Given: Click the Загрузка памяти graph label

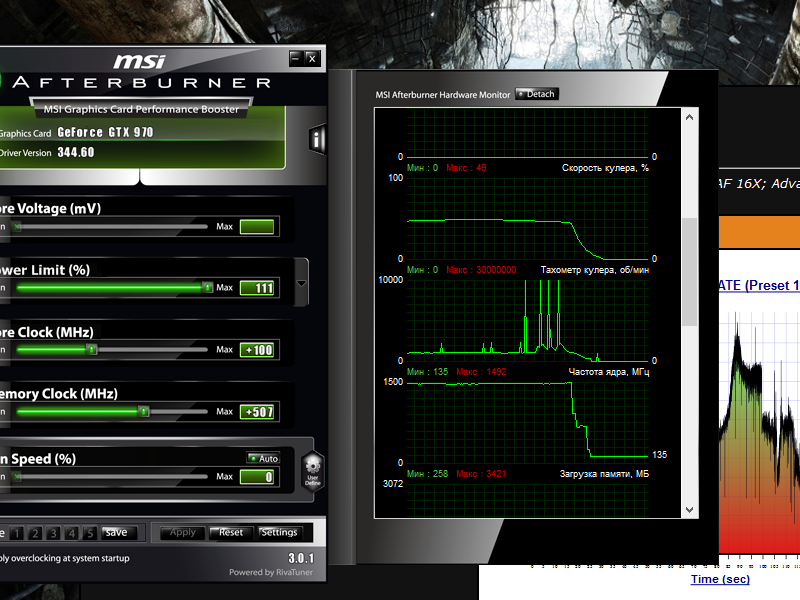Looking at the screenshot, I should (x=604, y=474).
